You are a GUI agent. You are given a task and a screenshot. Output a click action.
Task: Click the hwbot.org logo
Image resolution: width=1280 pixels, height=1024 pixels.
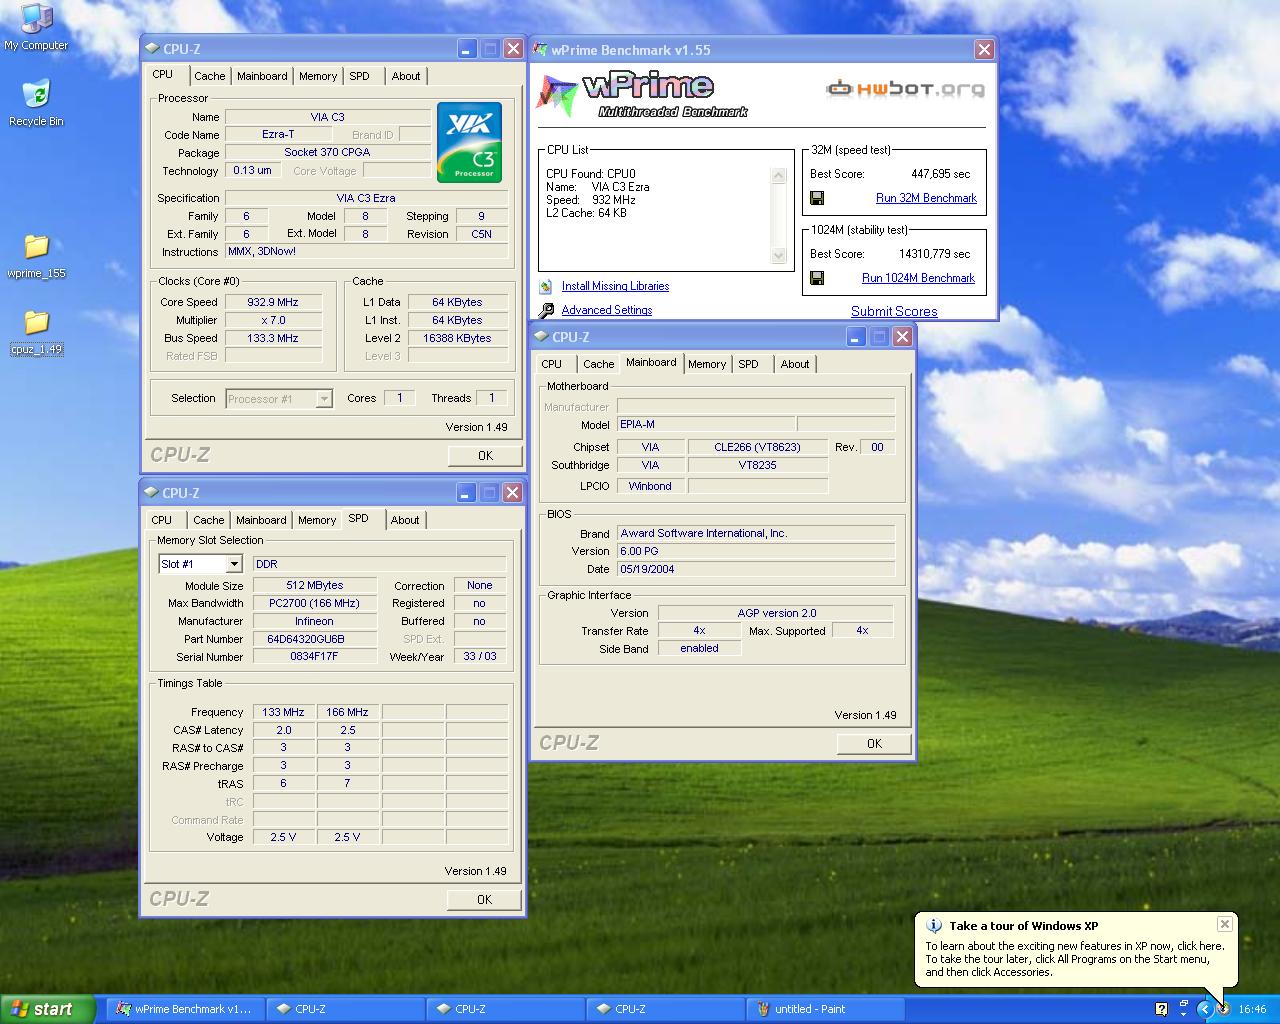906,89
